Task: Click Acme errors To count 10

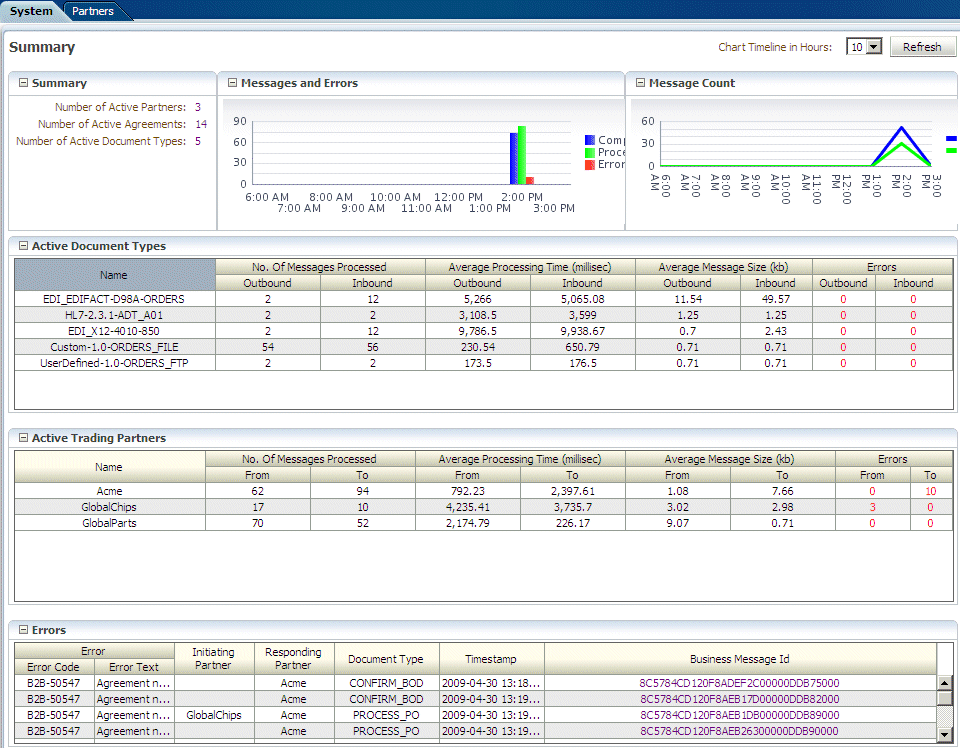Action: pyautogui.click(x=930, y=491)
